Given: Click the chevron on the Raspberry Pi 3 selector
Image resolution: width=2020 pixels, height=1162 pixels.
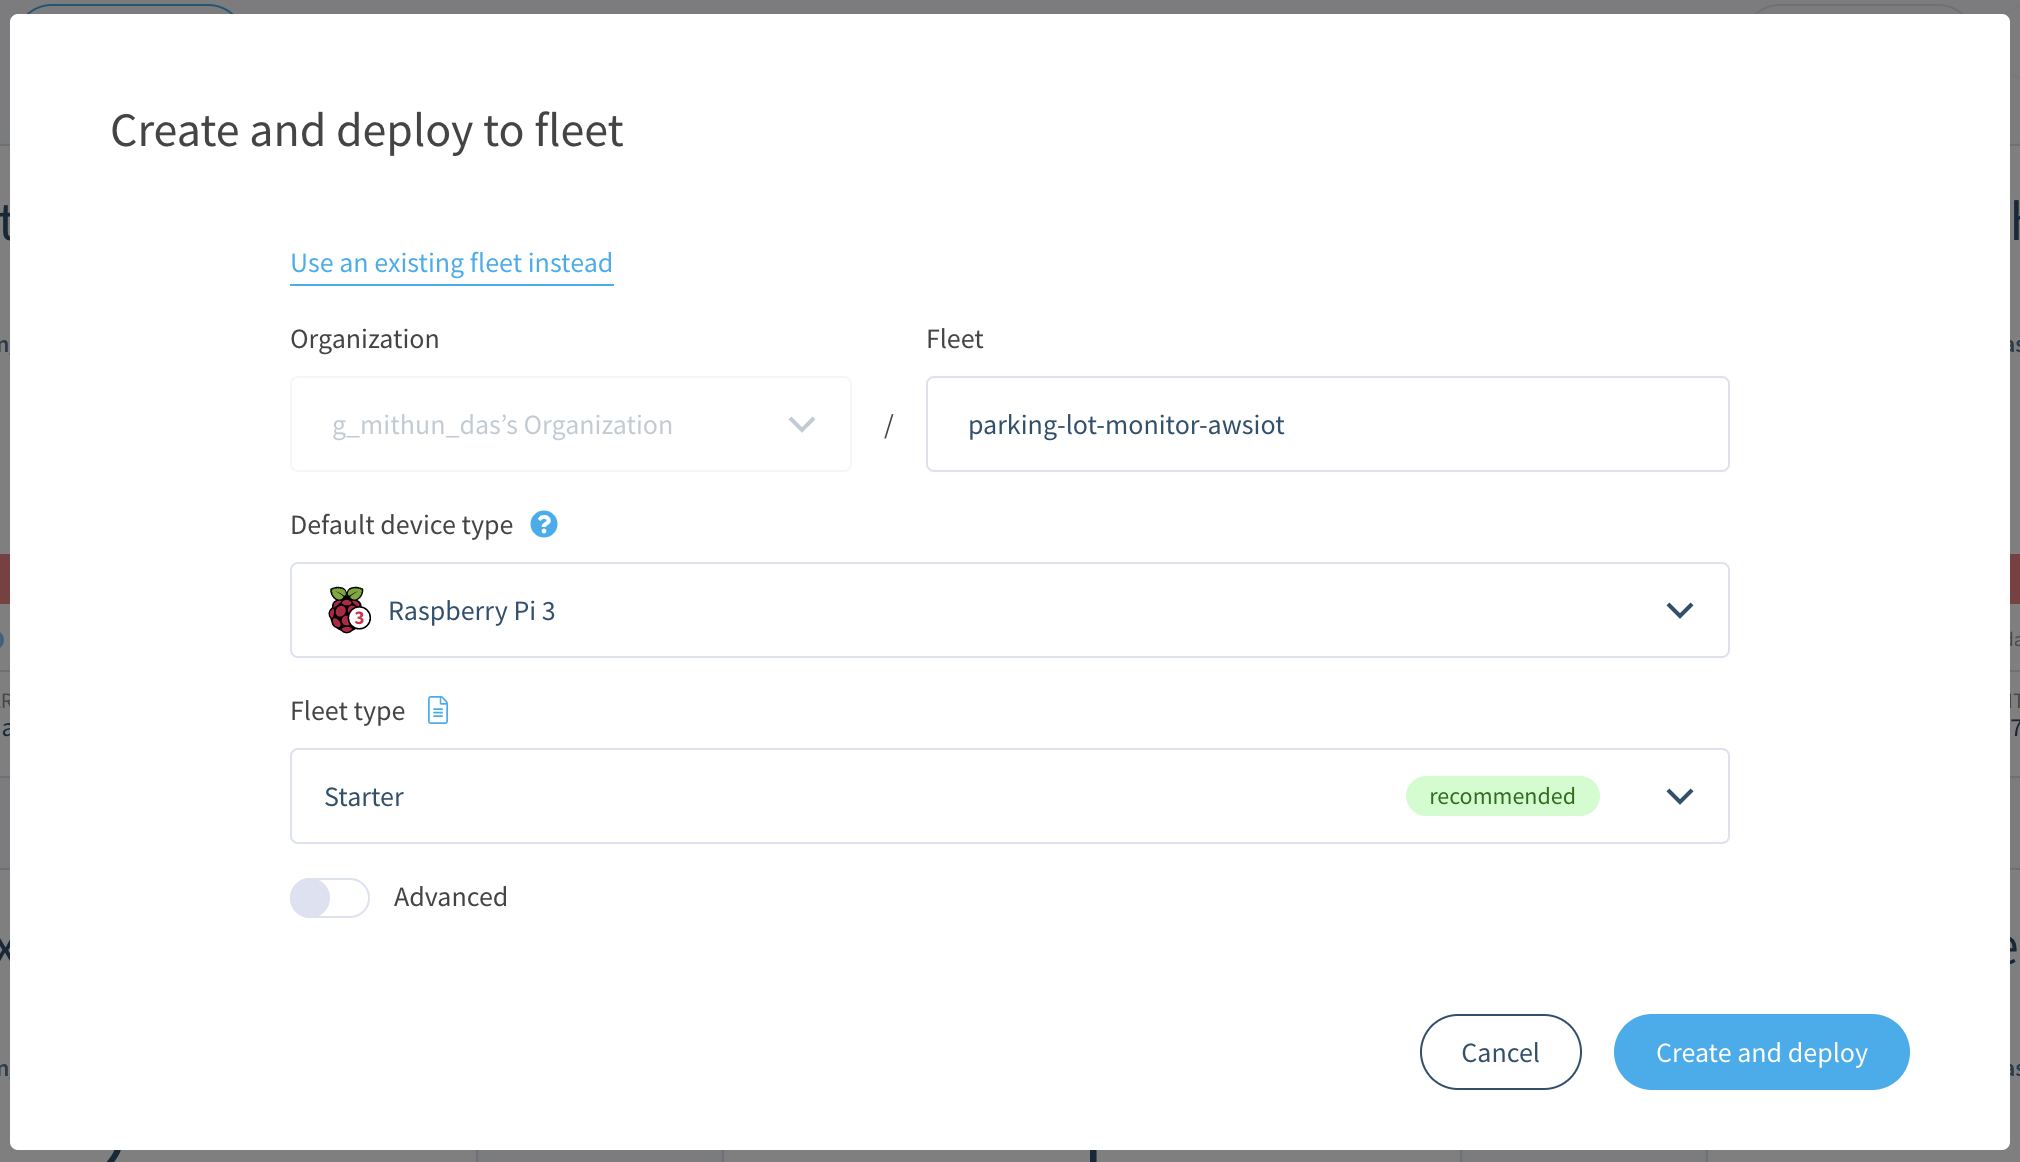Looking at the screenshot, I should coord(1680,610).
